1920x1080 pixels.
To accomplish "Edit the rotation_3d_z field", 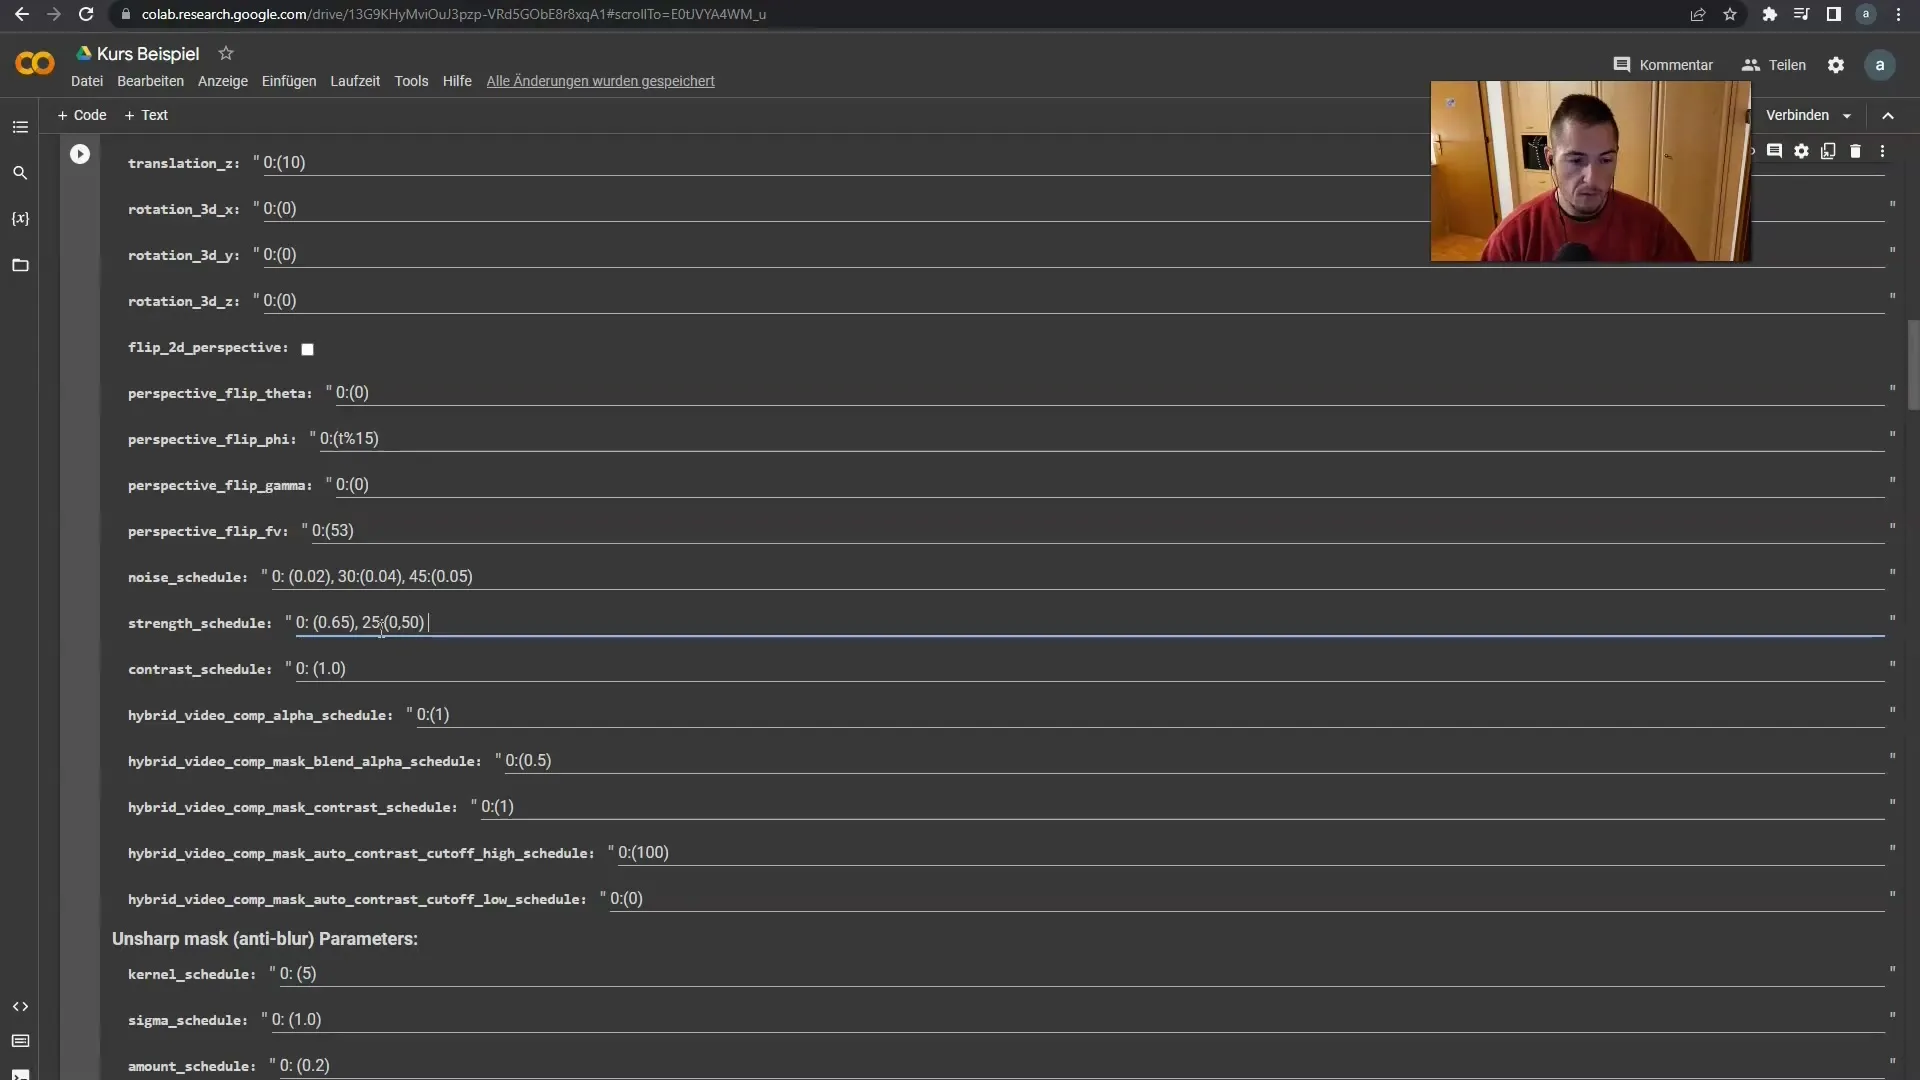I will [1074, 301].
